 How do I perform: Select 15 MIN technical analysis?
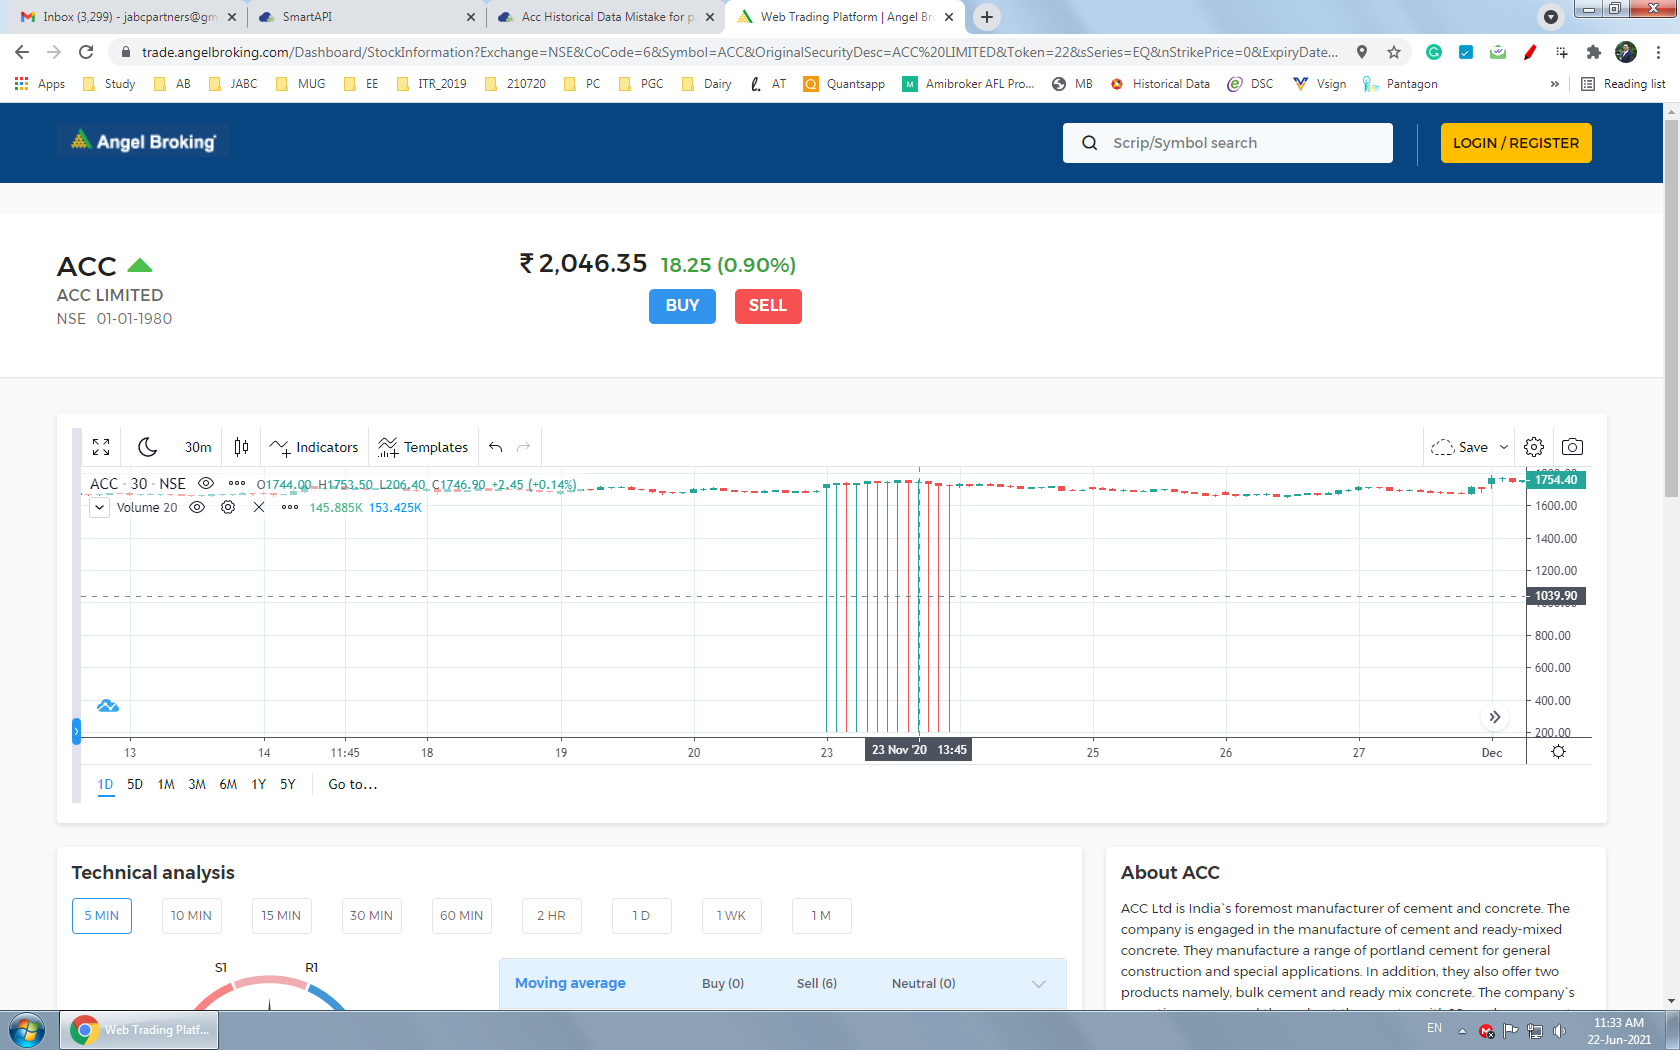[281, 916]
